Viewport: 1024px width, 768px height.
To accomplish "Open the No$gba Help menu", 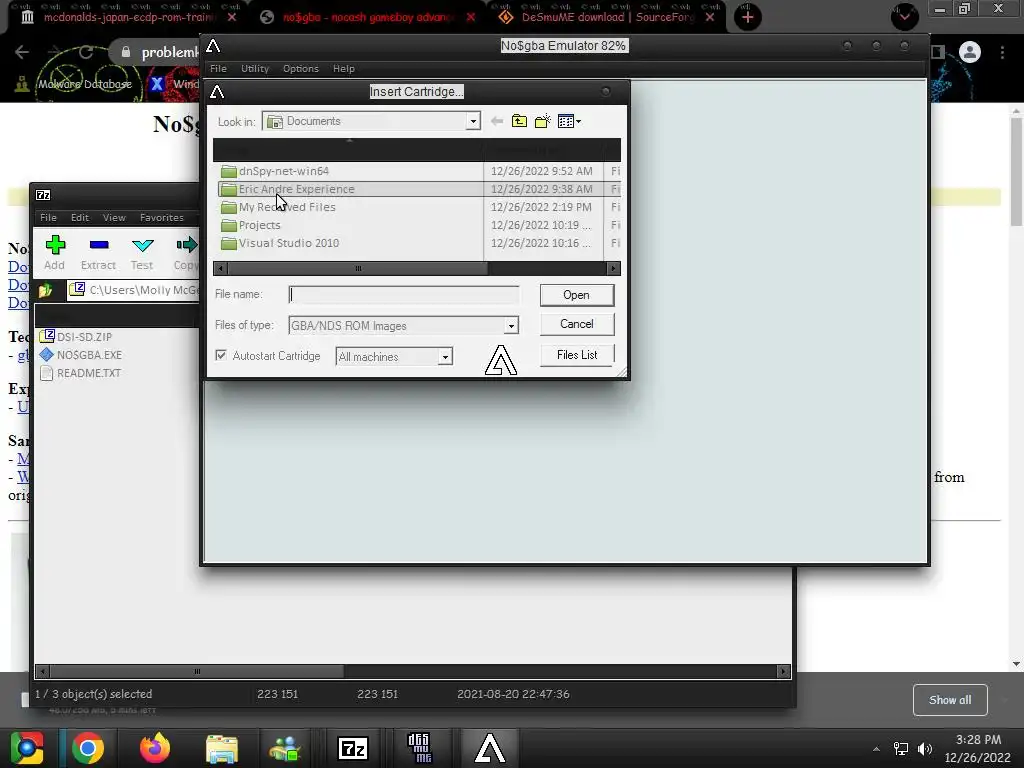I will click(344, 69).
